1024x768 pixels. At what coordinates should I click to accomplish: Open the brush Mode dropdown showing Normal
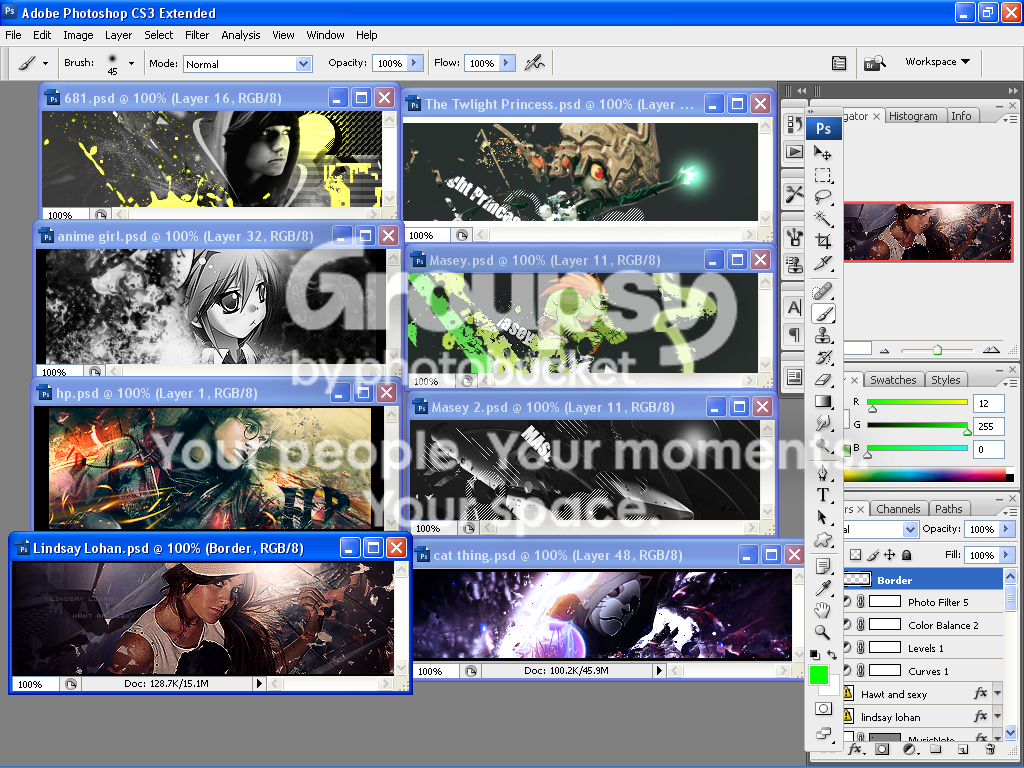click(247, 63)
